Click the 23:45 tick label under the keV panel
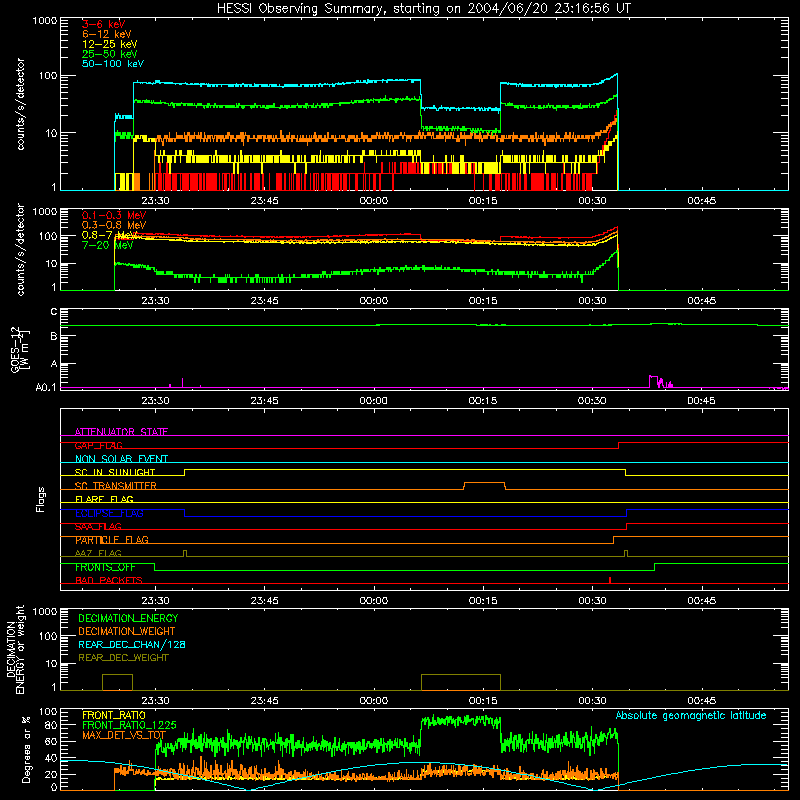Viewport: 800px width, 800px height. click(264, 201)
